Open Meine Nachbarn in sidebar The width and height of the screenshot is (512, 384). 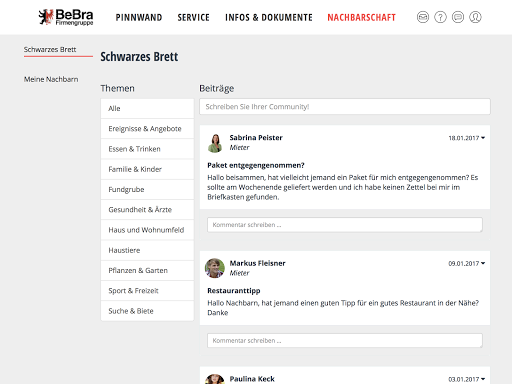point(51,79)
